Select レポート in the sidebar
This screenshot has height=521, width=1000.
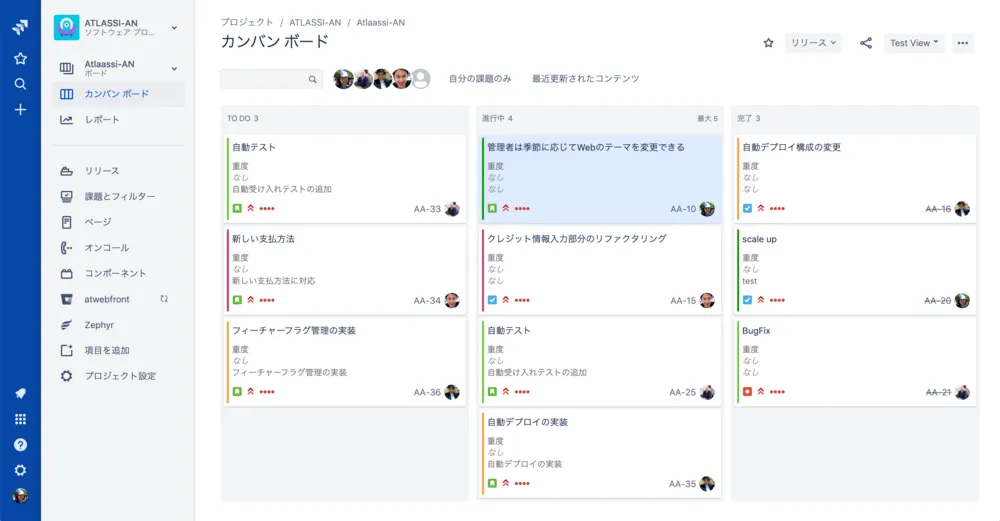pos(102,120)
